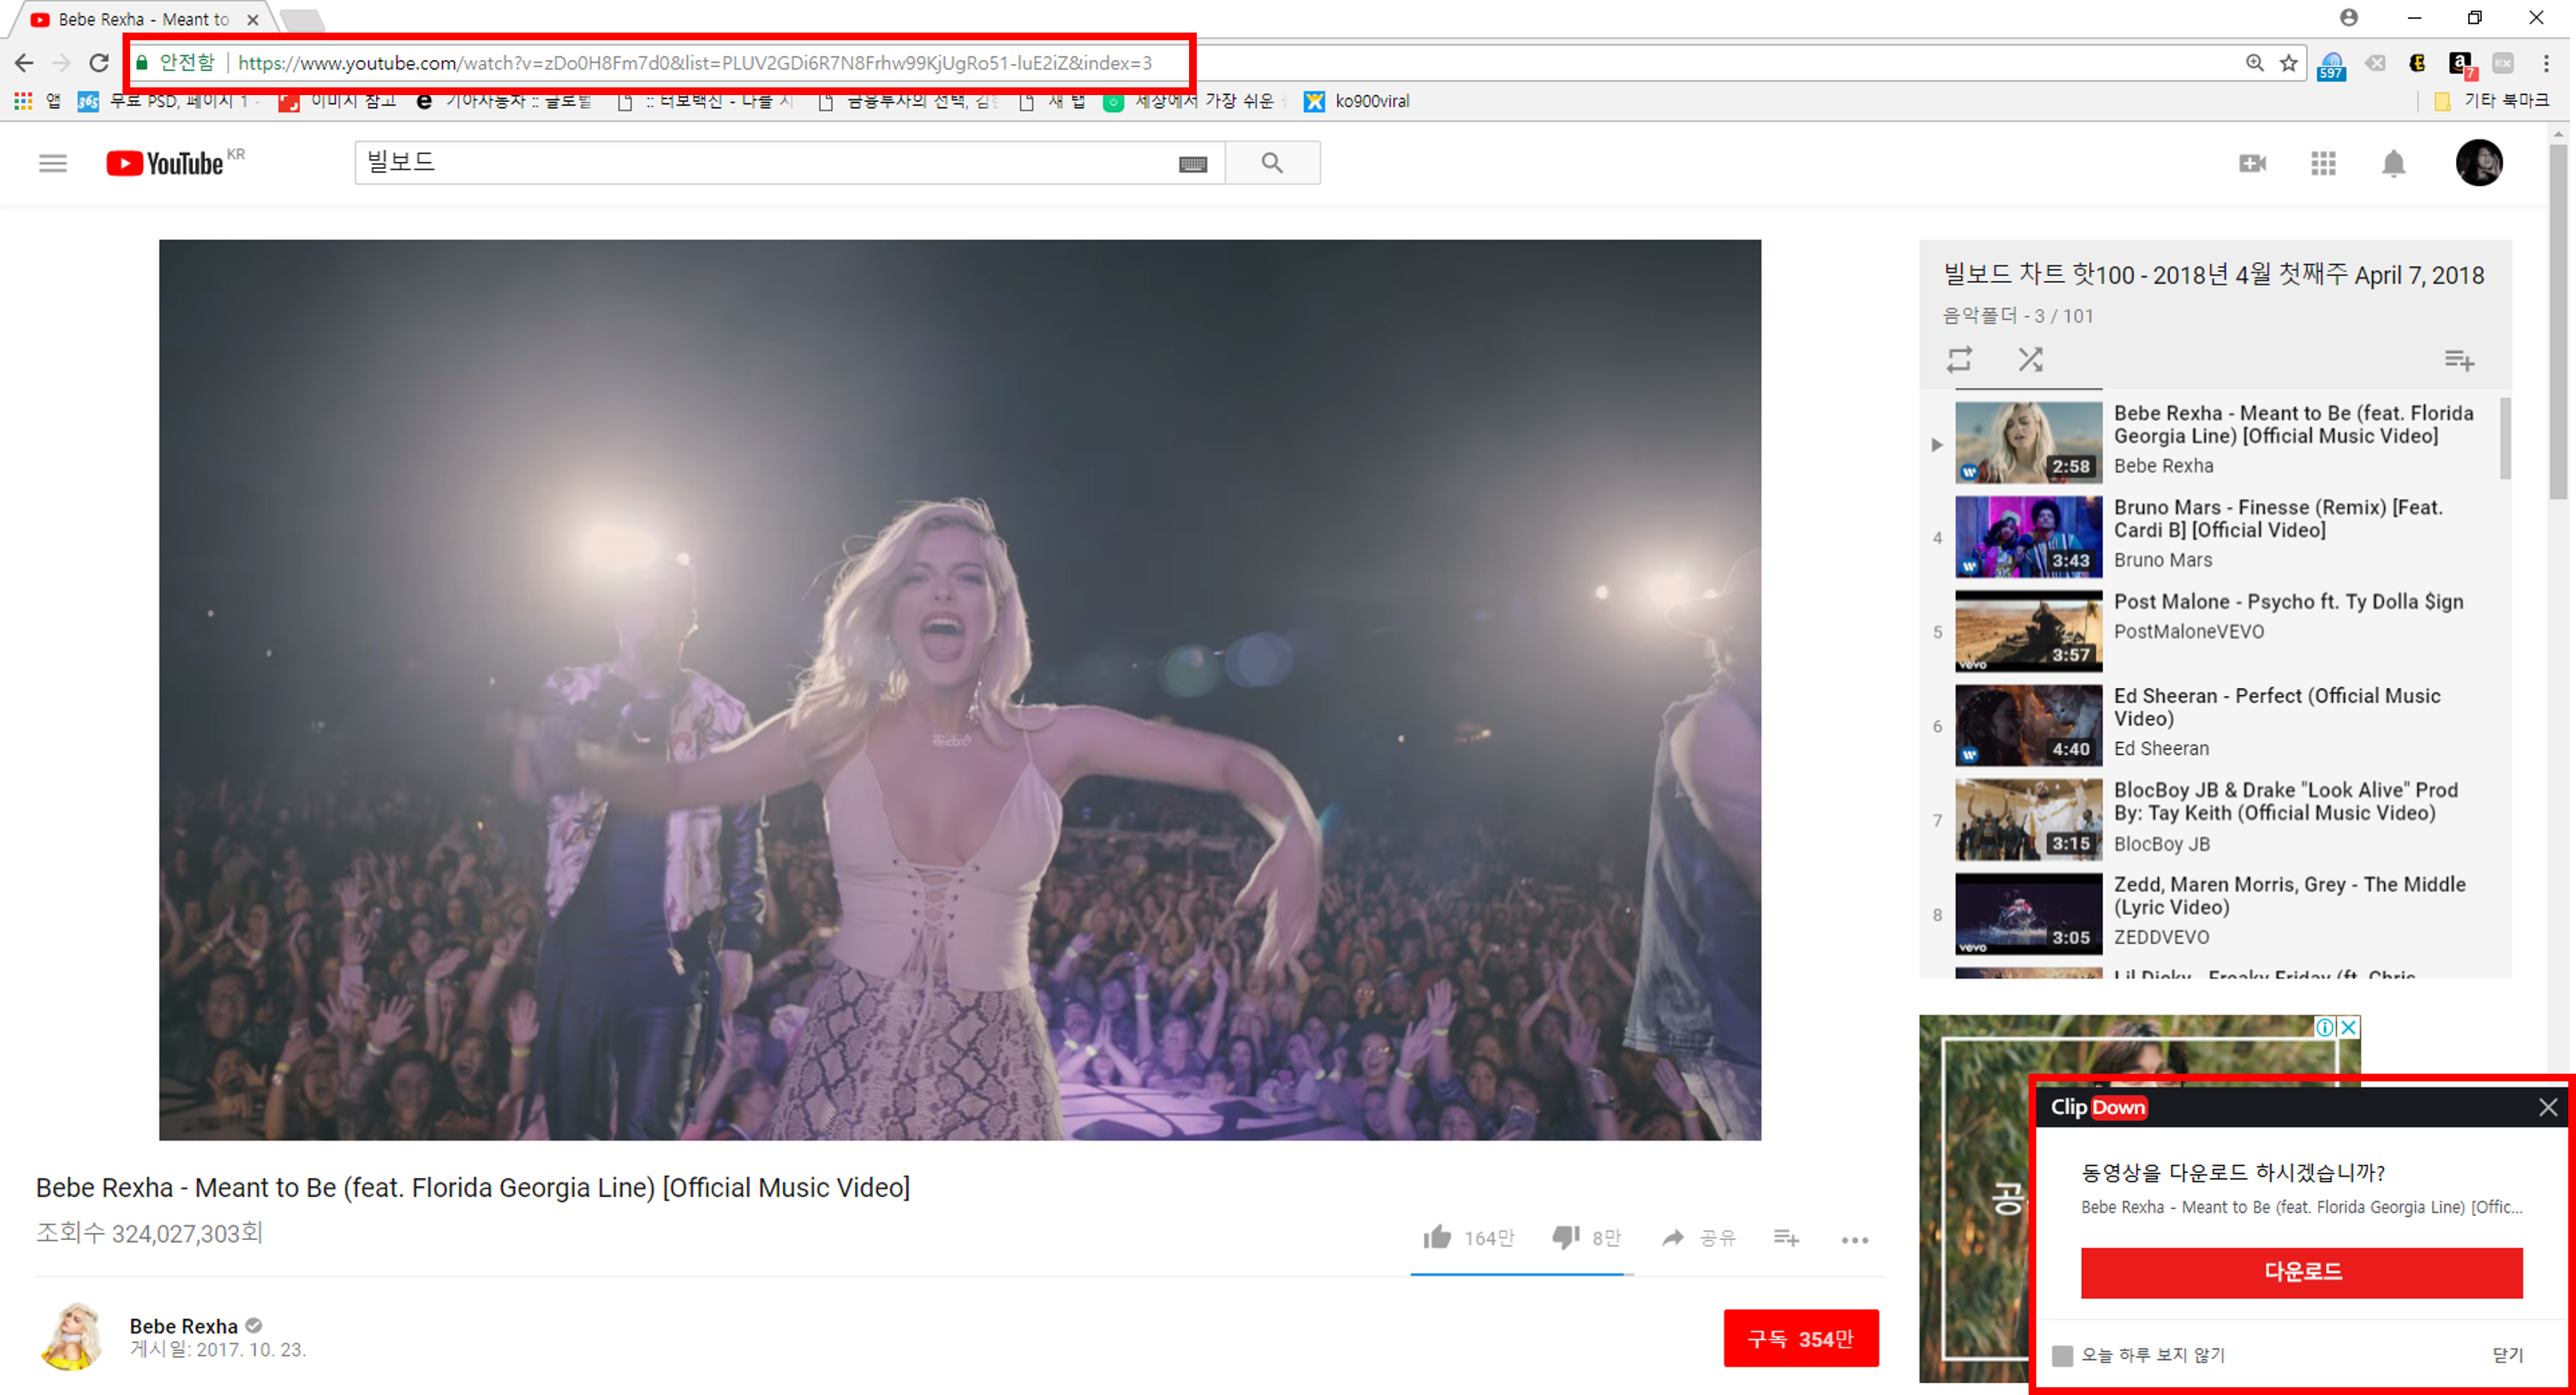The width and height of the screenshot is (2576, 1395).
Task: Open the Chrome profile icon in title bar
Action: [x=2348, y=17]
